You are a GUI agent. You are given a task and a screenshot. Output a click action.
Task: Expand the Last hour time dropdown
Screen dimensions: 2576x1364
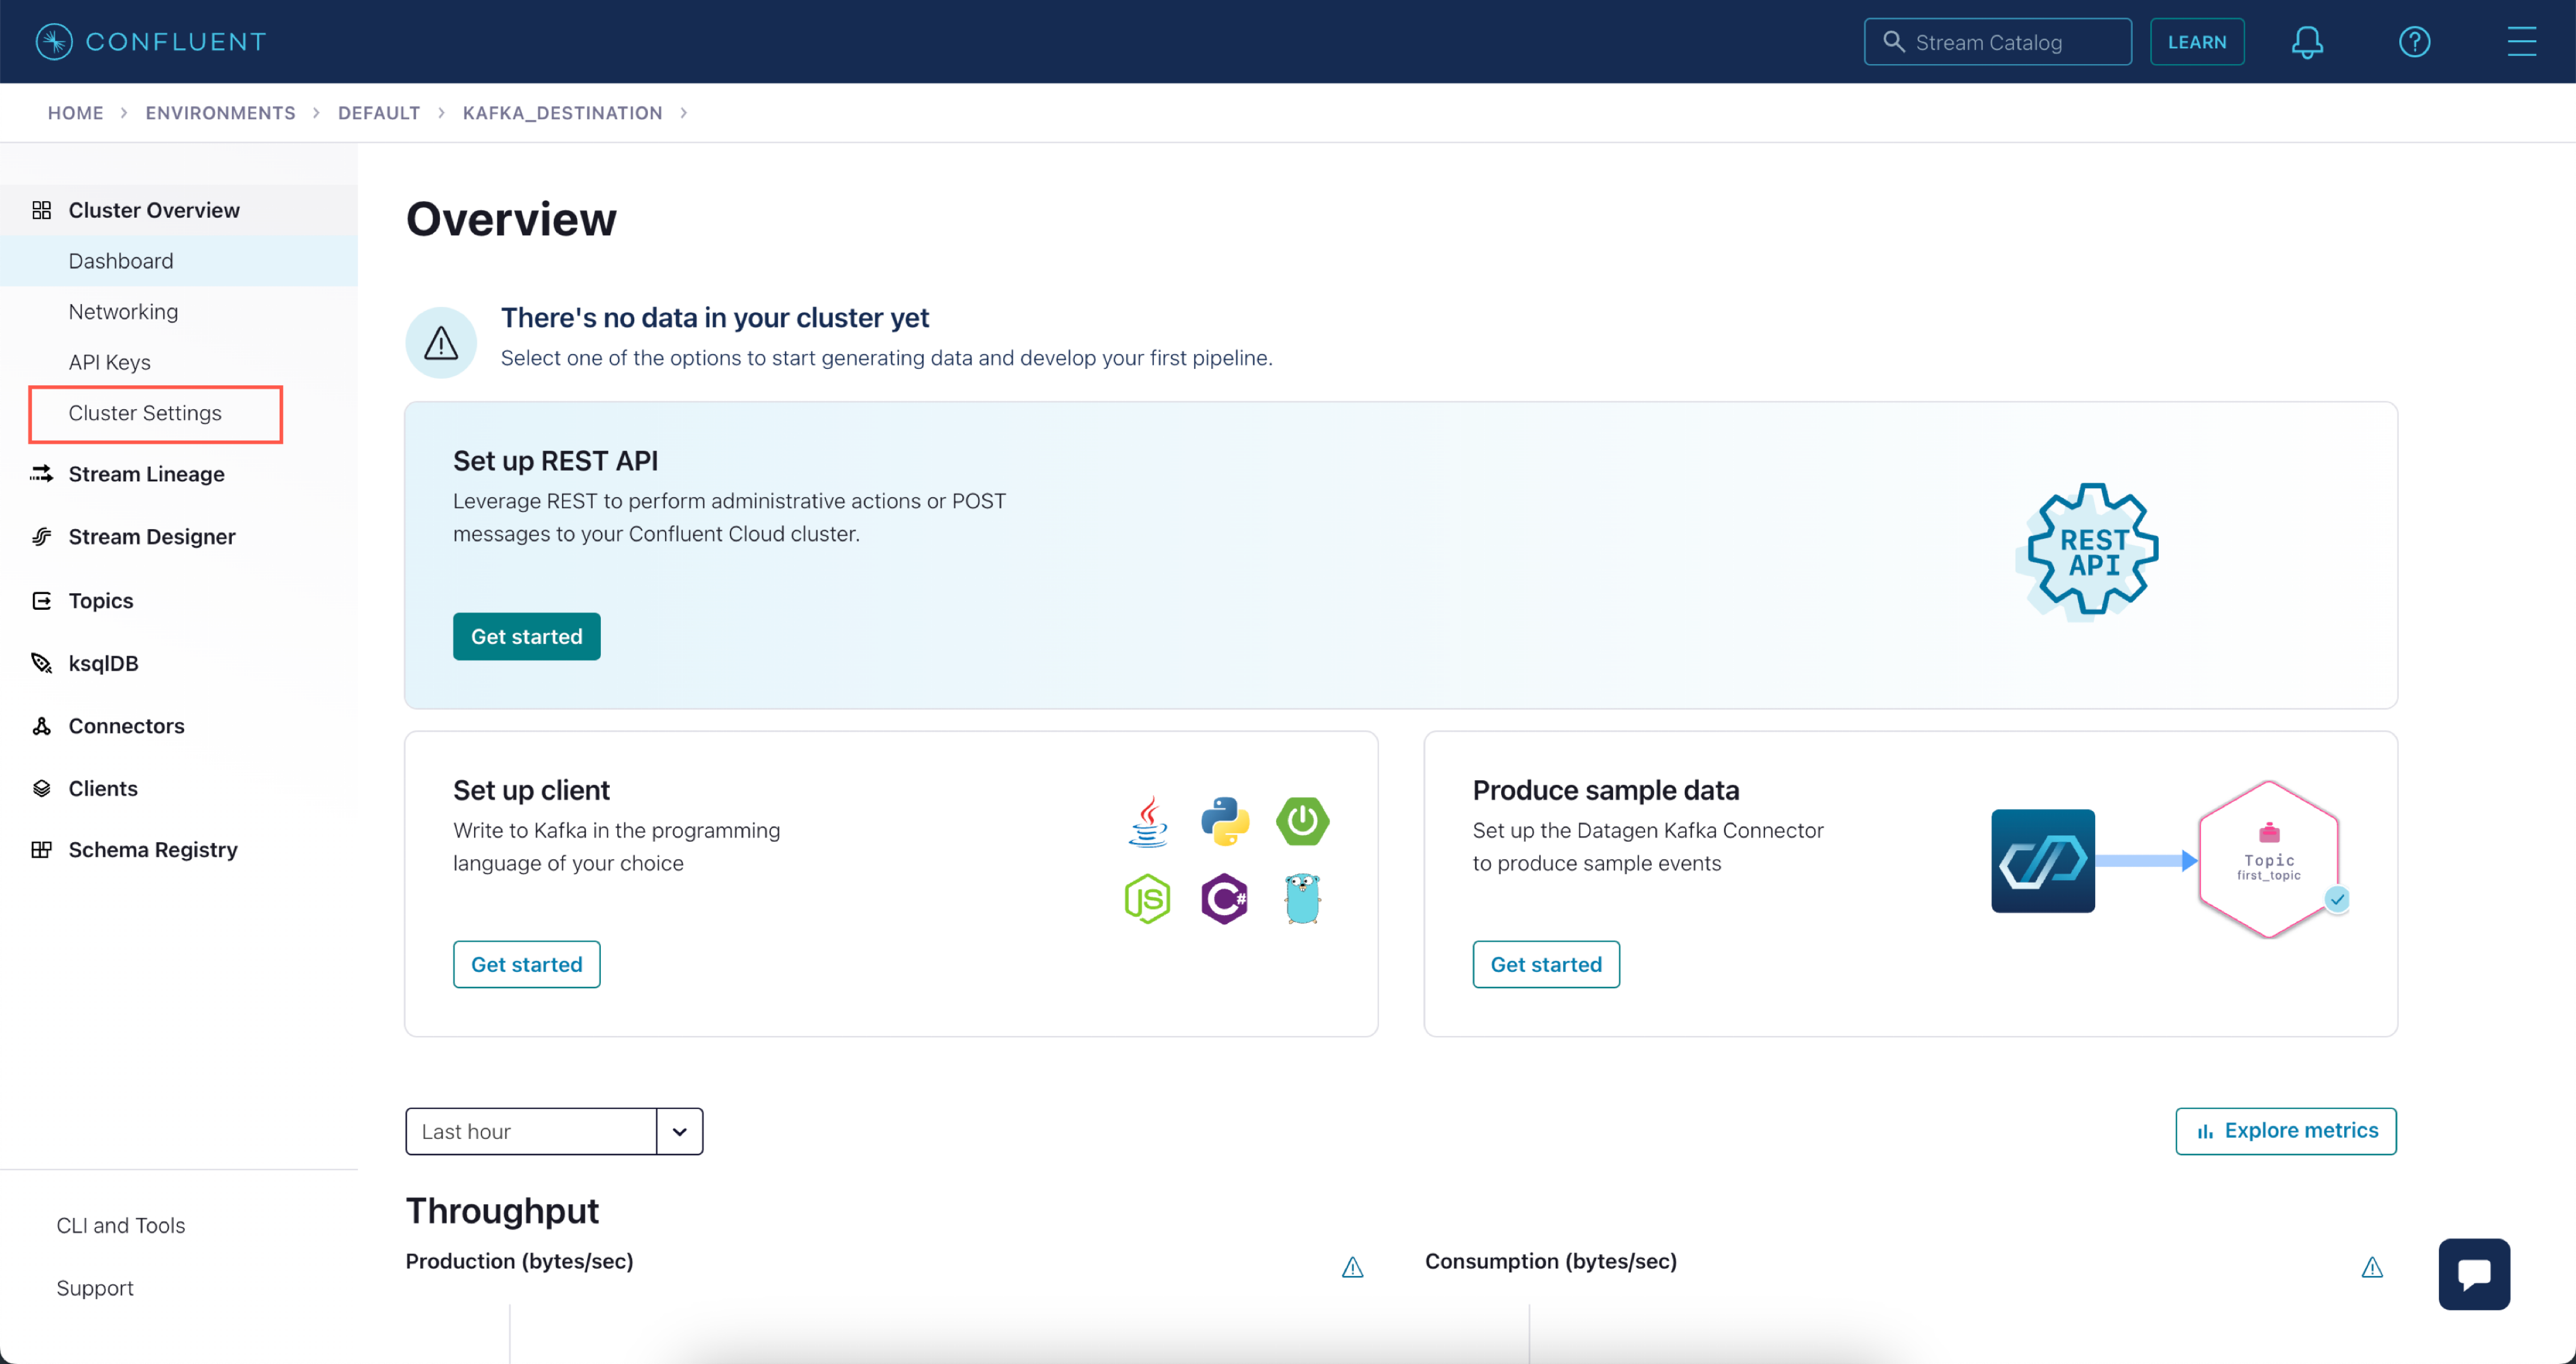(x=680, y=1129)
